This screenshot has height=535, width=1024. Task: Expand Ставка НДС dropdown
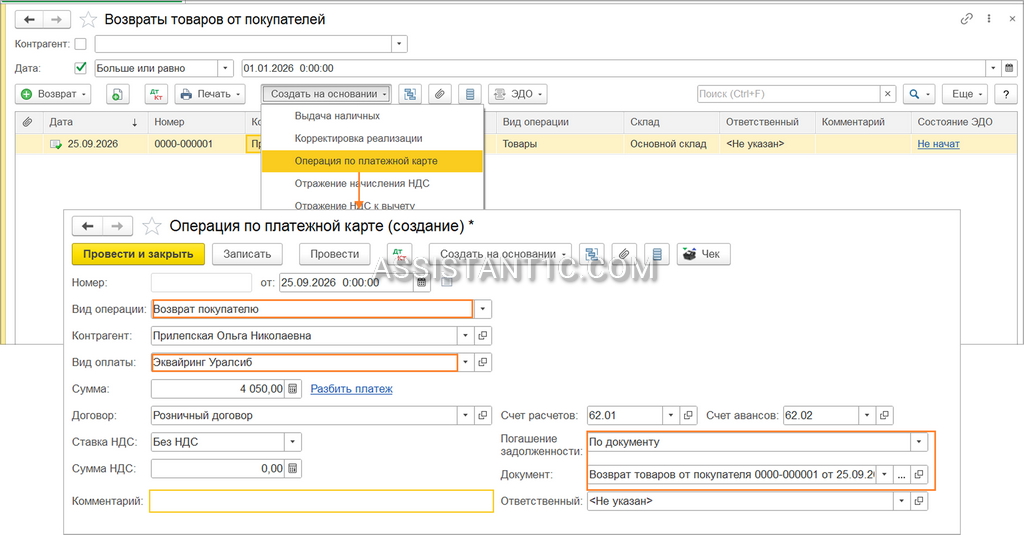point(293,442)
